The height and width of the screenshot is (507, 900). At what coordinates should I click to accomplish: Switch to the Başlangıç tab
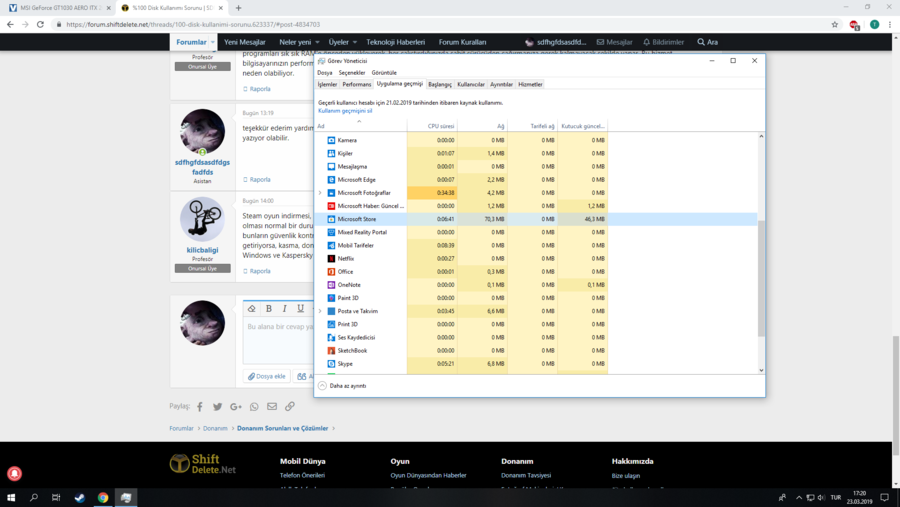tap(440, 84)
